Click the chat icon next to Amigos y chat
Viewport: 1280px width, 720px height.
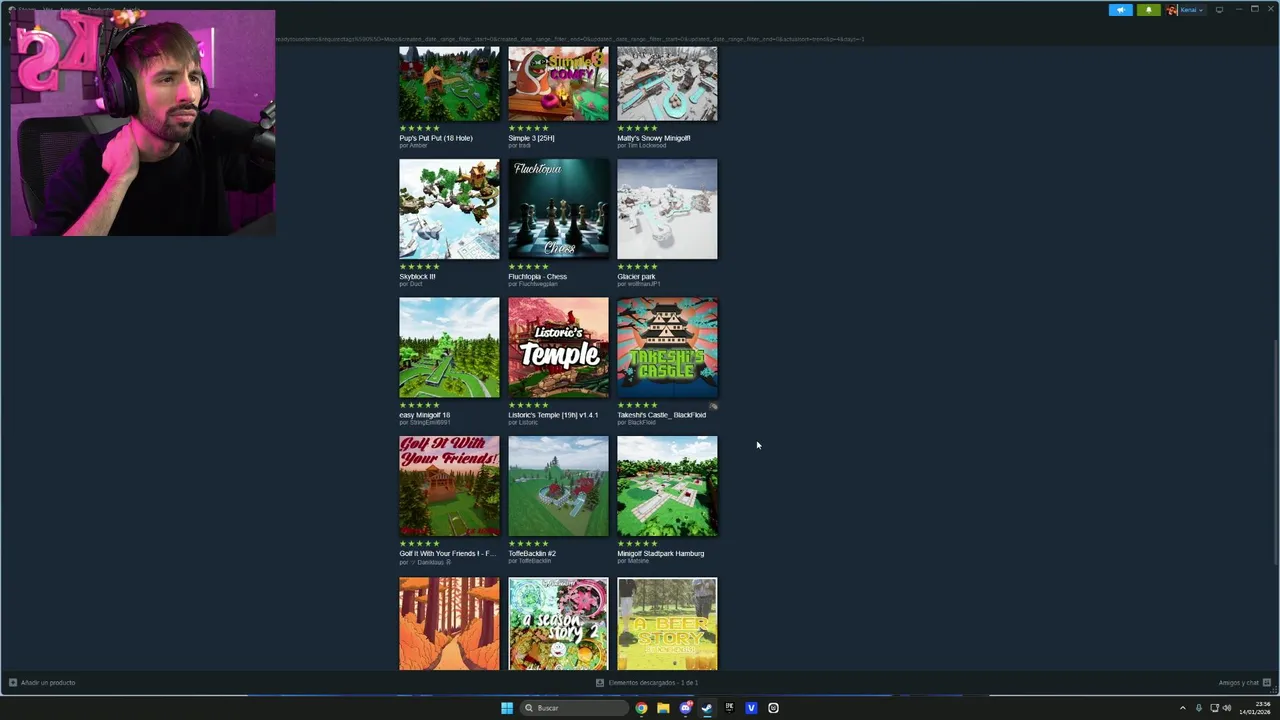coord(1267,683)
